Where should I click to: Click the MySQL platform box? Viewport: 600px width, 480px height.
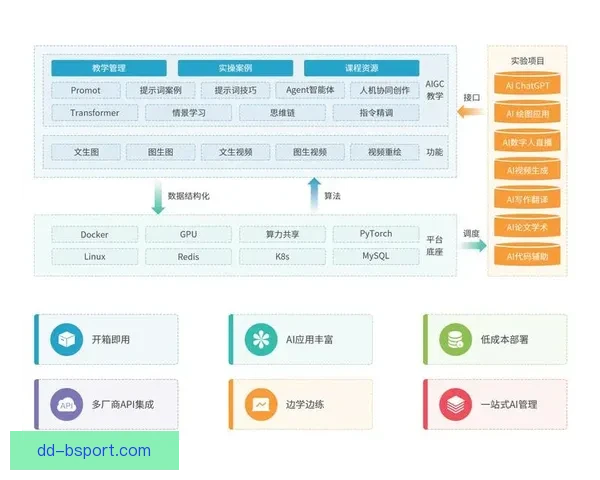(376, 256)
